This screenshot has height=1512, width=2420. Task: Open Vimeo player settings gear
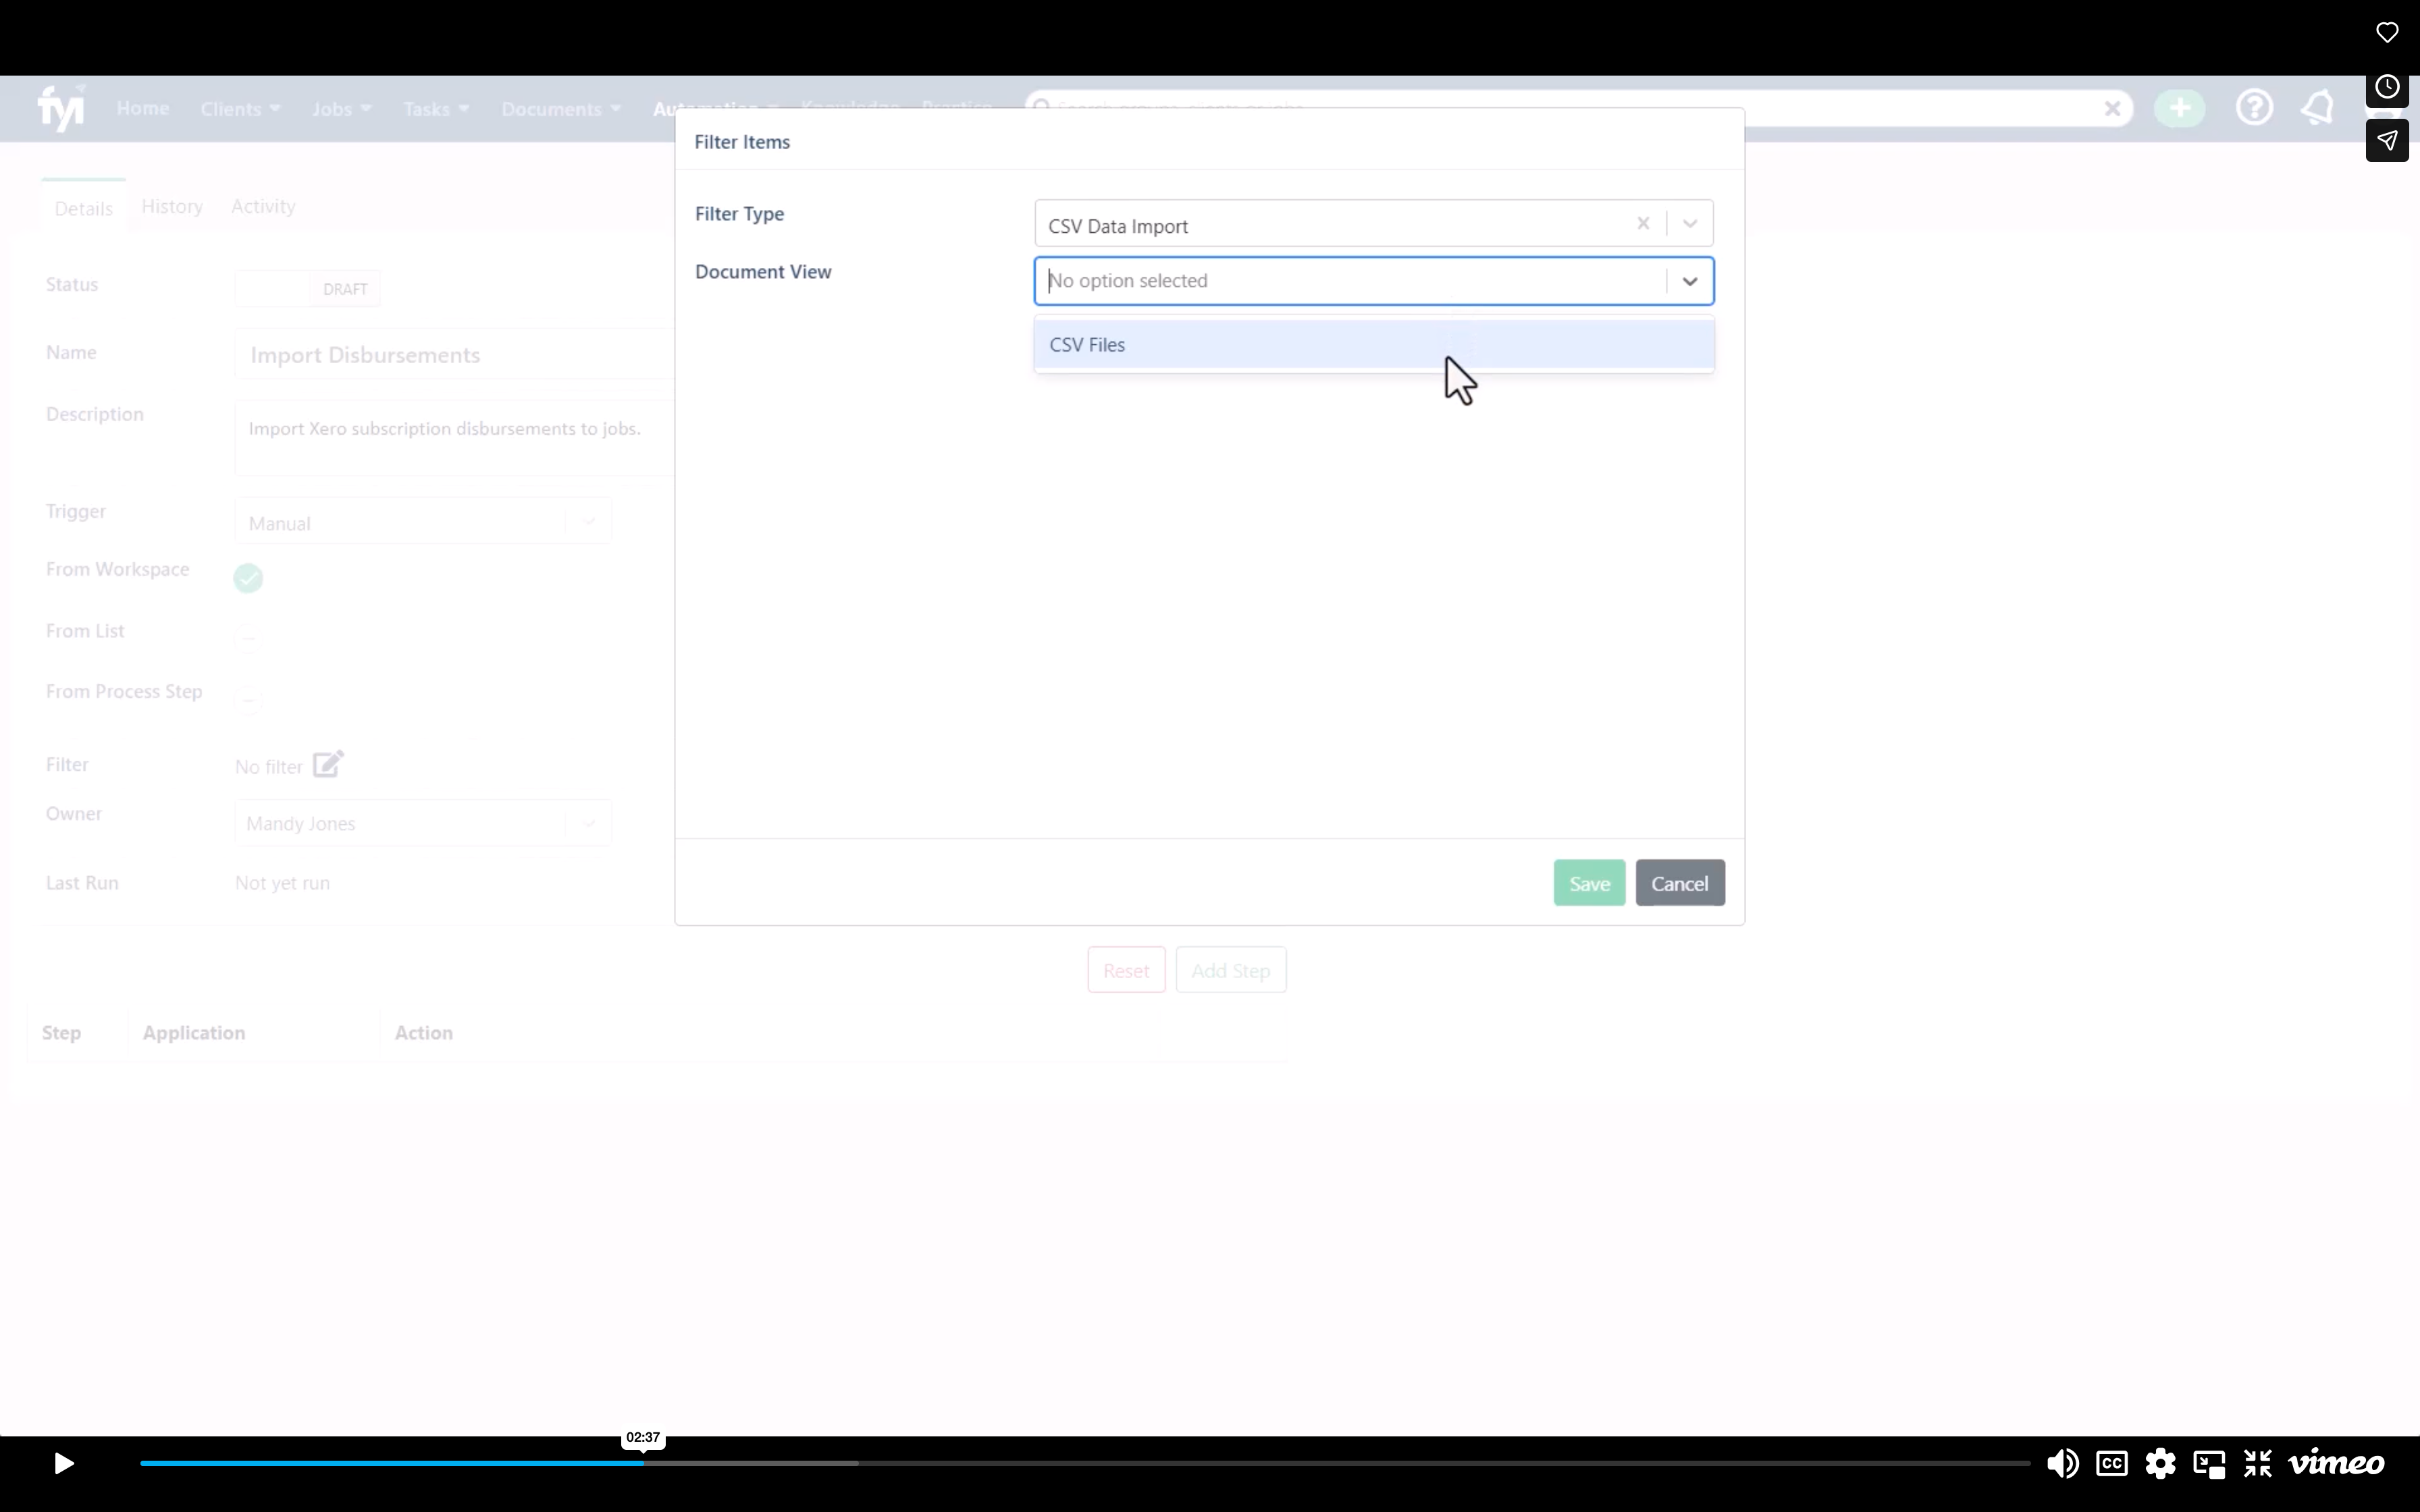pyautogui.click(x=2161, y=1464)
